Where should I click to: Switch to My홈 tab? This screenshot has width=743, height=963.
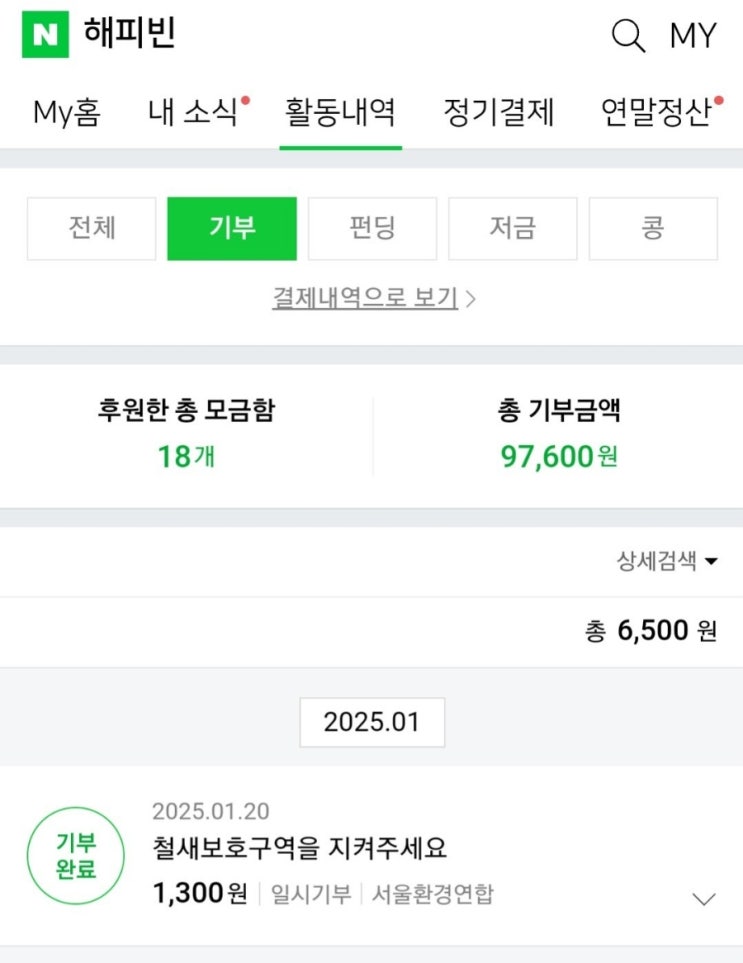(x=67, y=112)
